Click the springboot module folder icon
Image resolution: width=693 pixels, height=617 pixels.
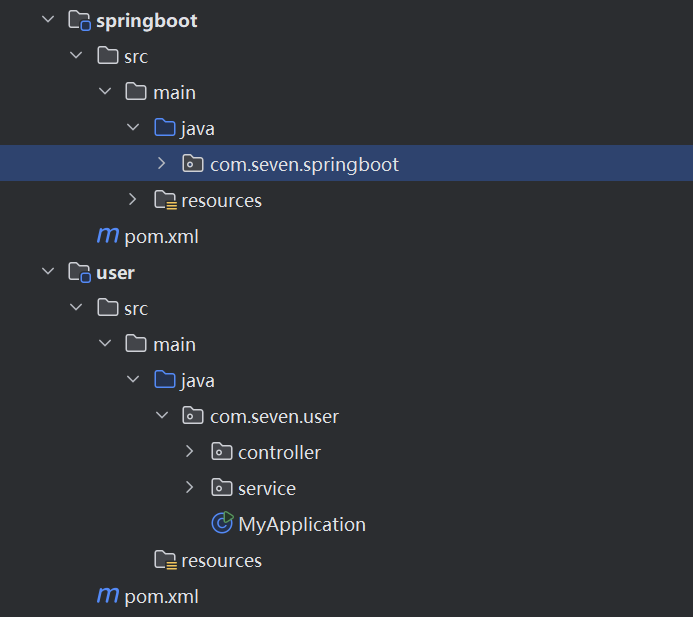pyautogui.click(x=79, y=21)
